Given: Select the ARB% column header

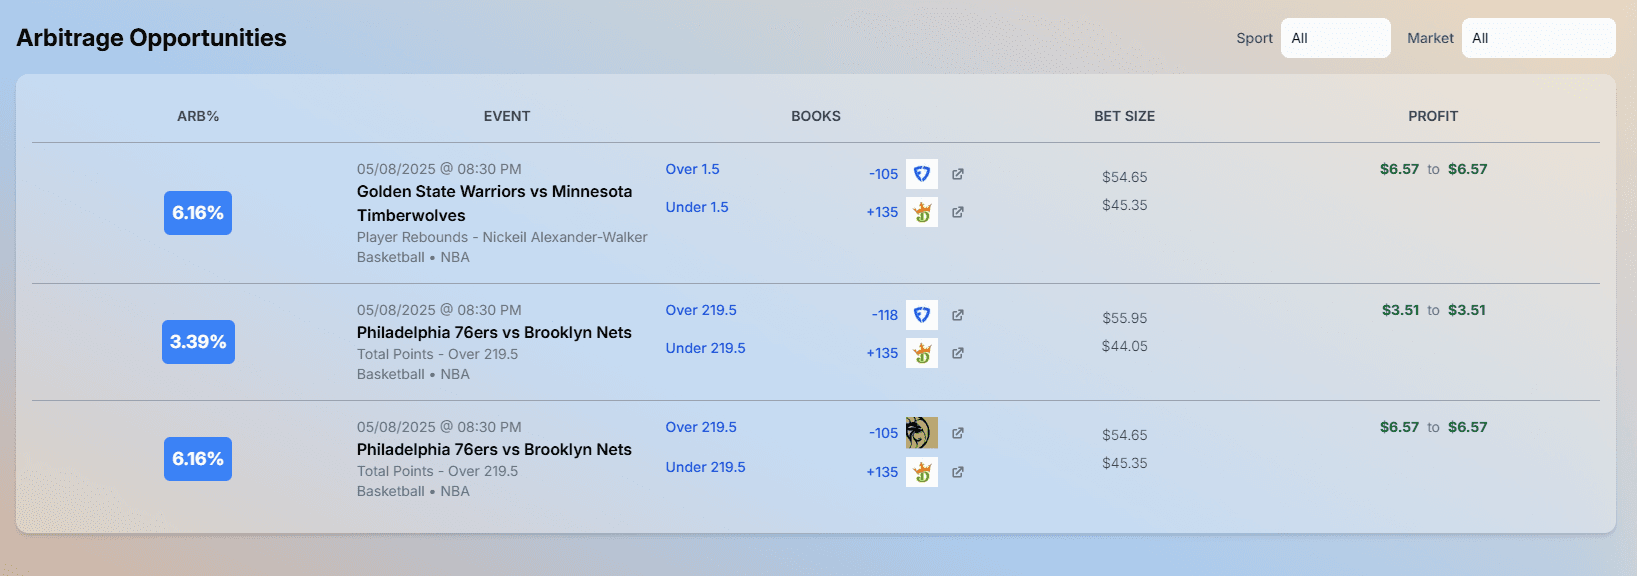Looking at the screenshot, I should pos(198,116).
